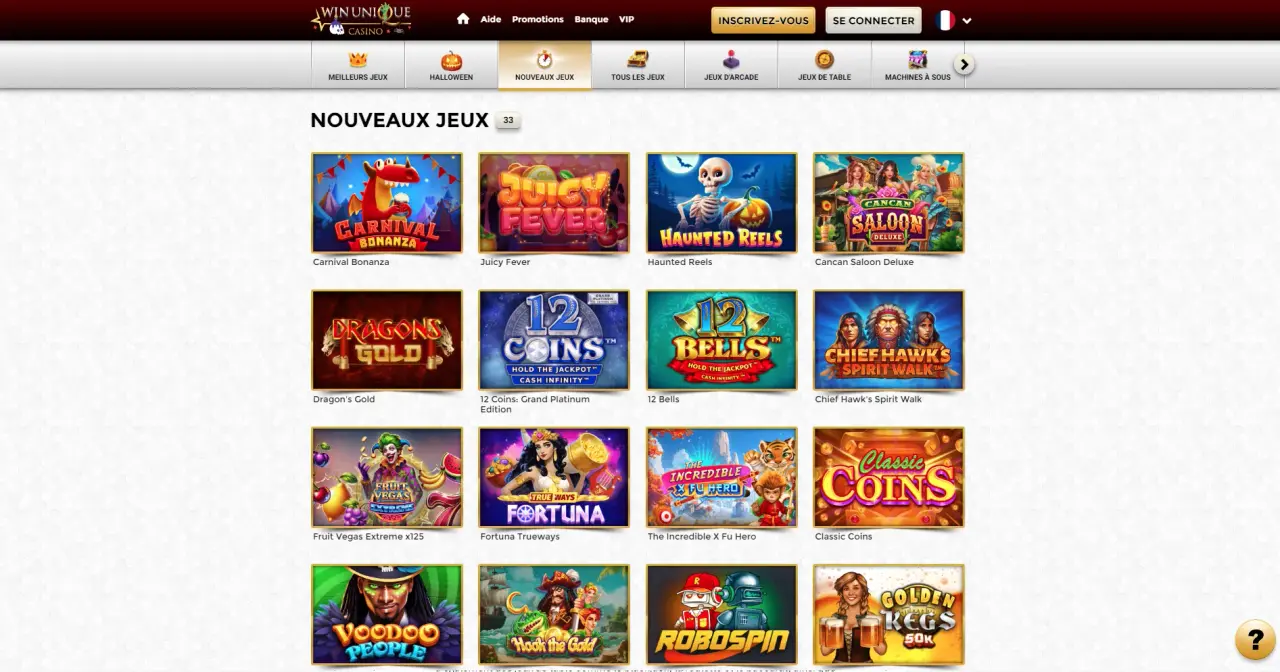Open the Promotions menu item

pos(538,19)
